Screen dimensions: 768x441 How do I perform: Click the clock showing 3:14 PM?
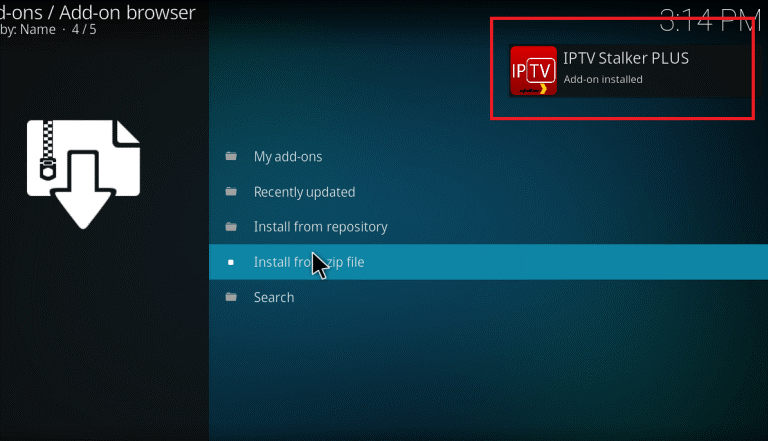710,17
